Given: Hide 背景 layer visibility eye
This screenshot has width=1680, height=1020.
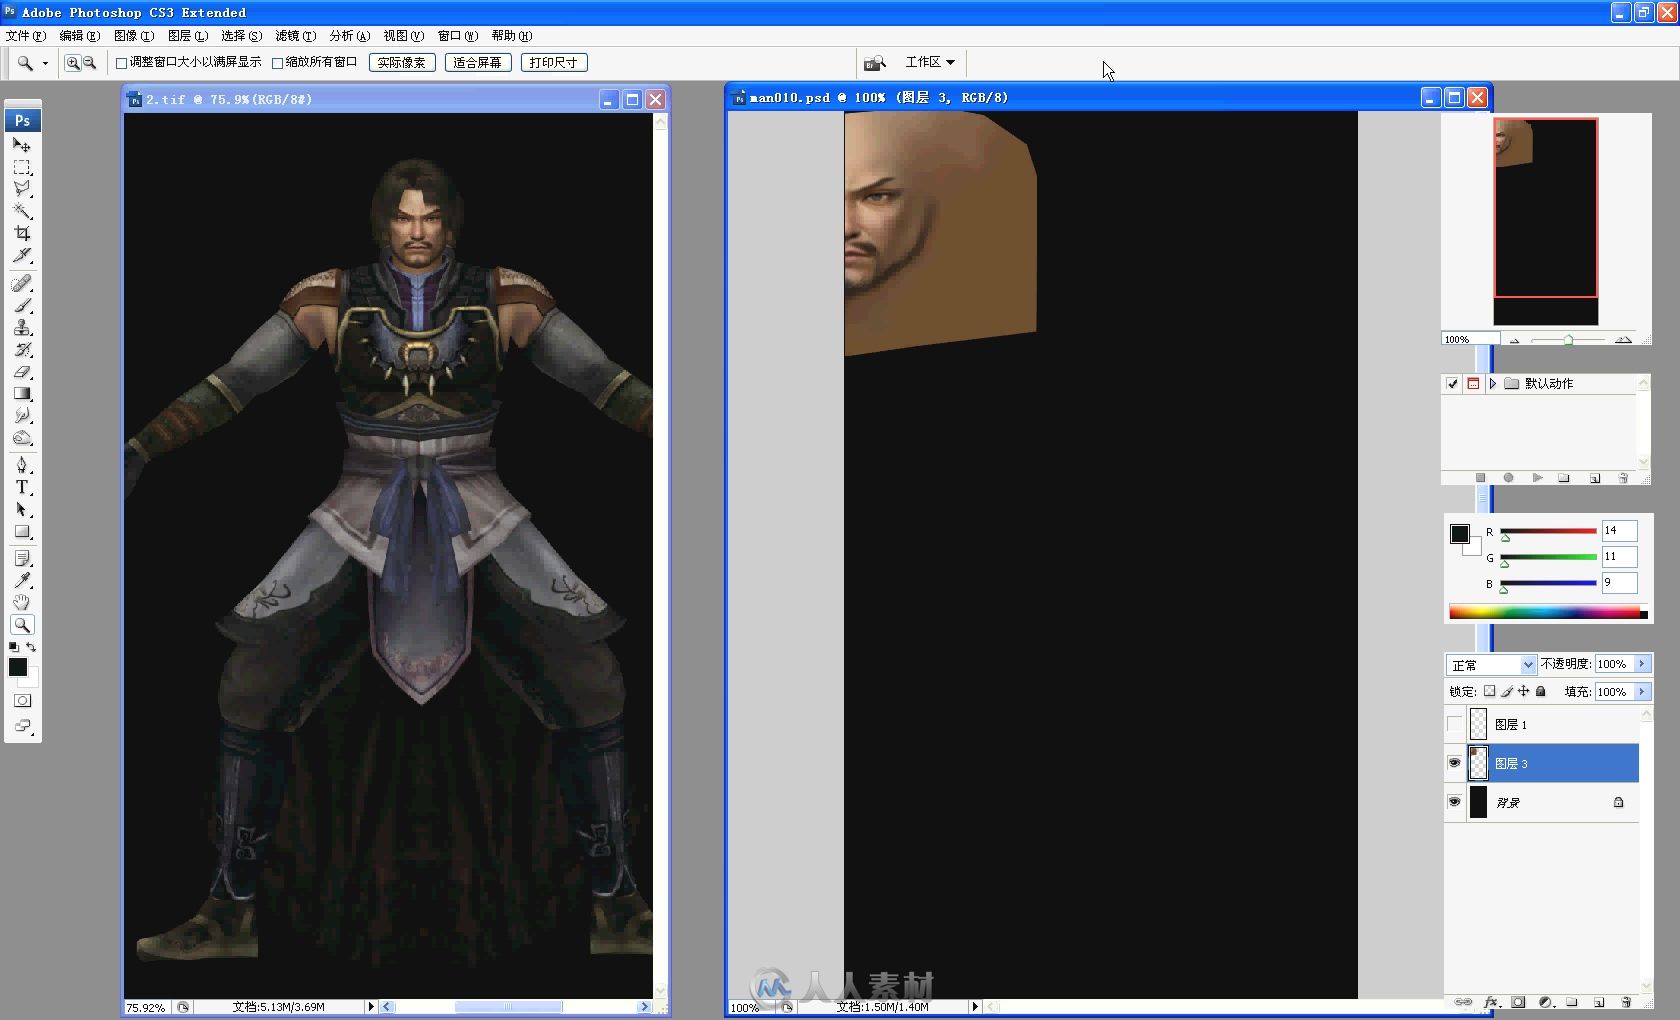Looking at the screenshot, I should point(1454,802).
